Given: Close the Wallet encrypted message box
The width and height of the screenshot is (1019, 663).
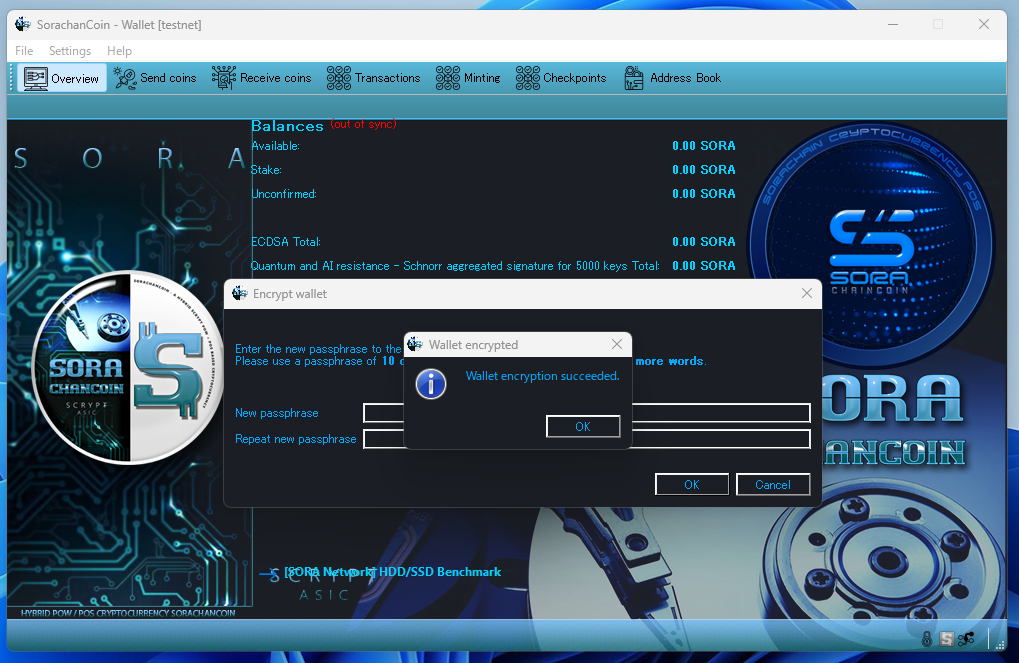Looking at the screenshot, I should [x=617, y=345].
